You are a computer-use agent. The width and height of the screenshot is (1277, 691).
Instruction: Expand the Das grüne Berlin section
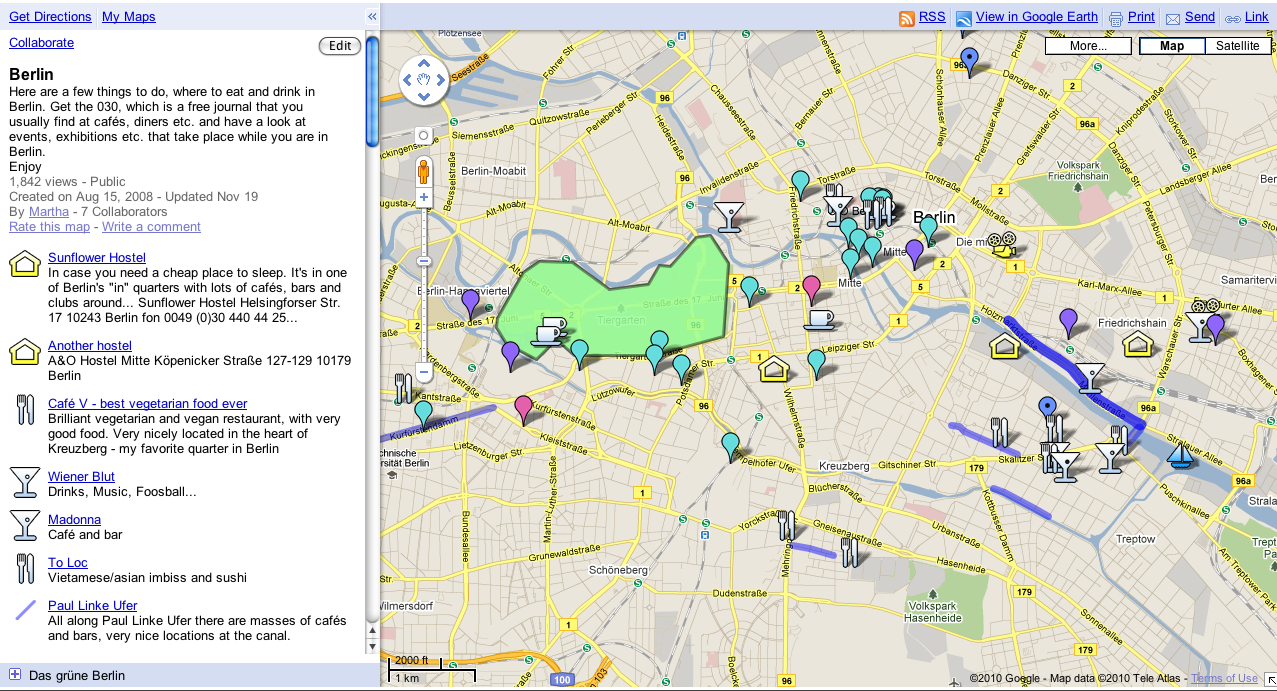15,675
